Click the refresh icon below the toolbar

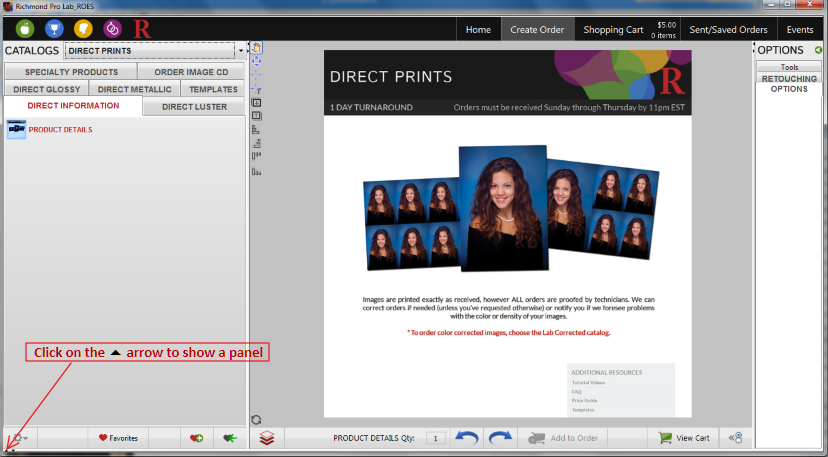256,420
